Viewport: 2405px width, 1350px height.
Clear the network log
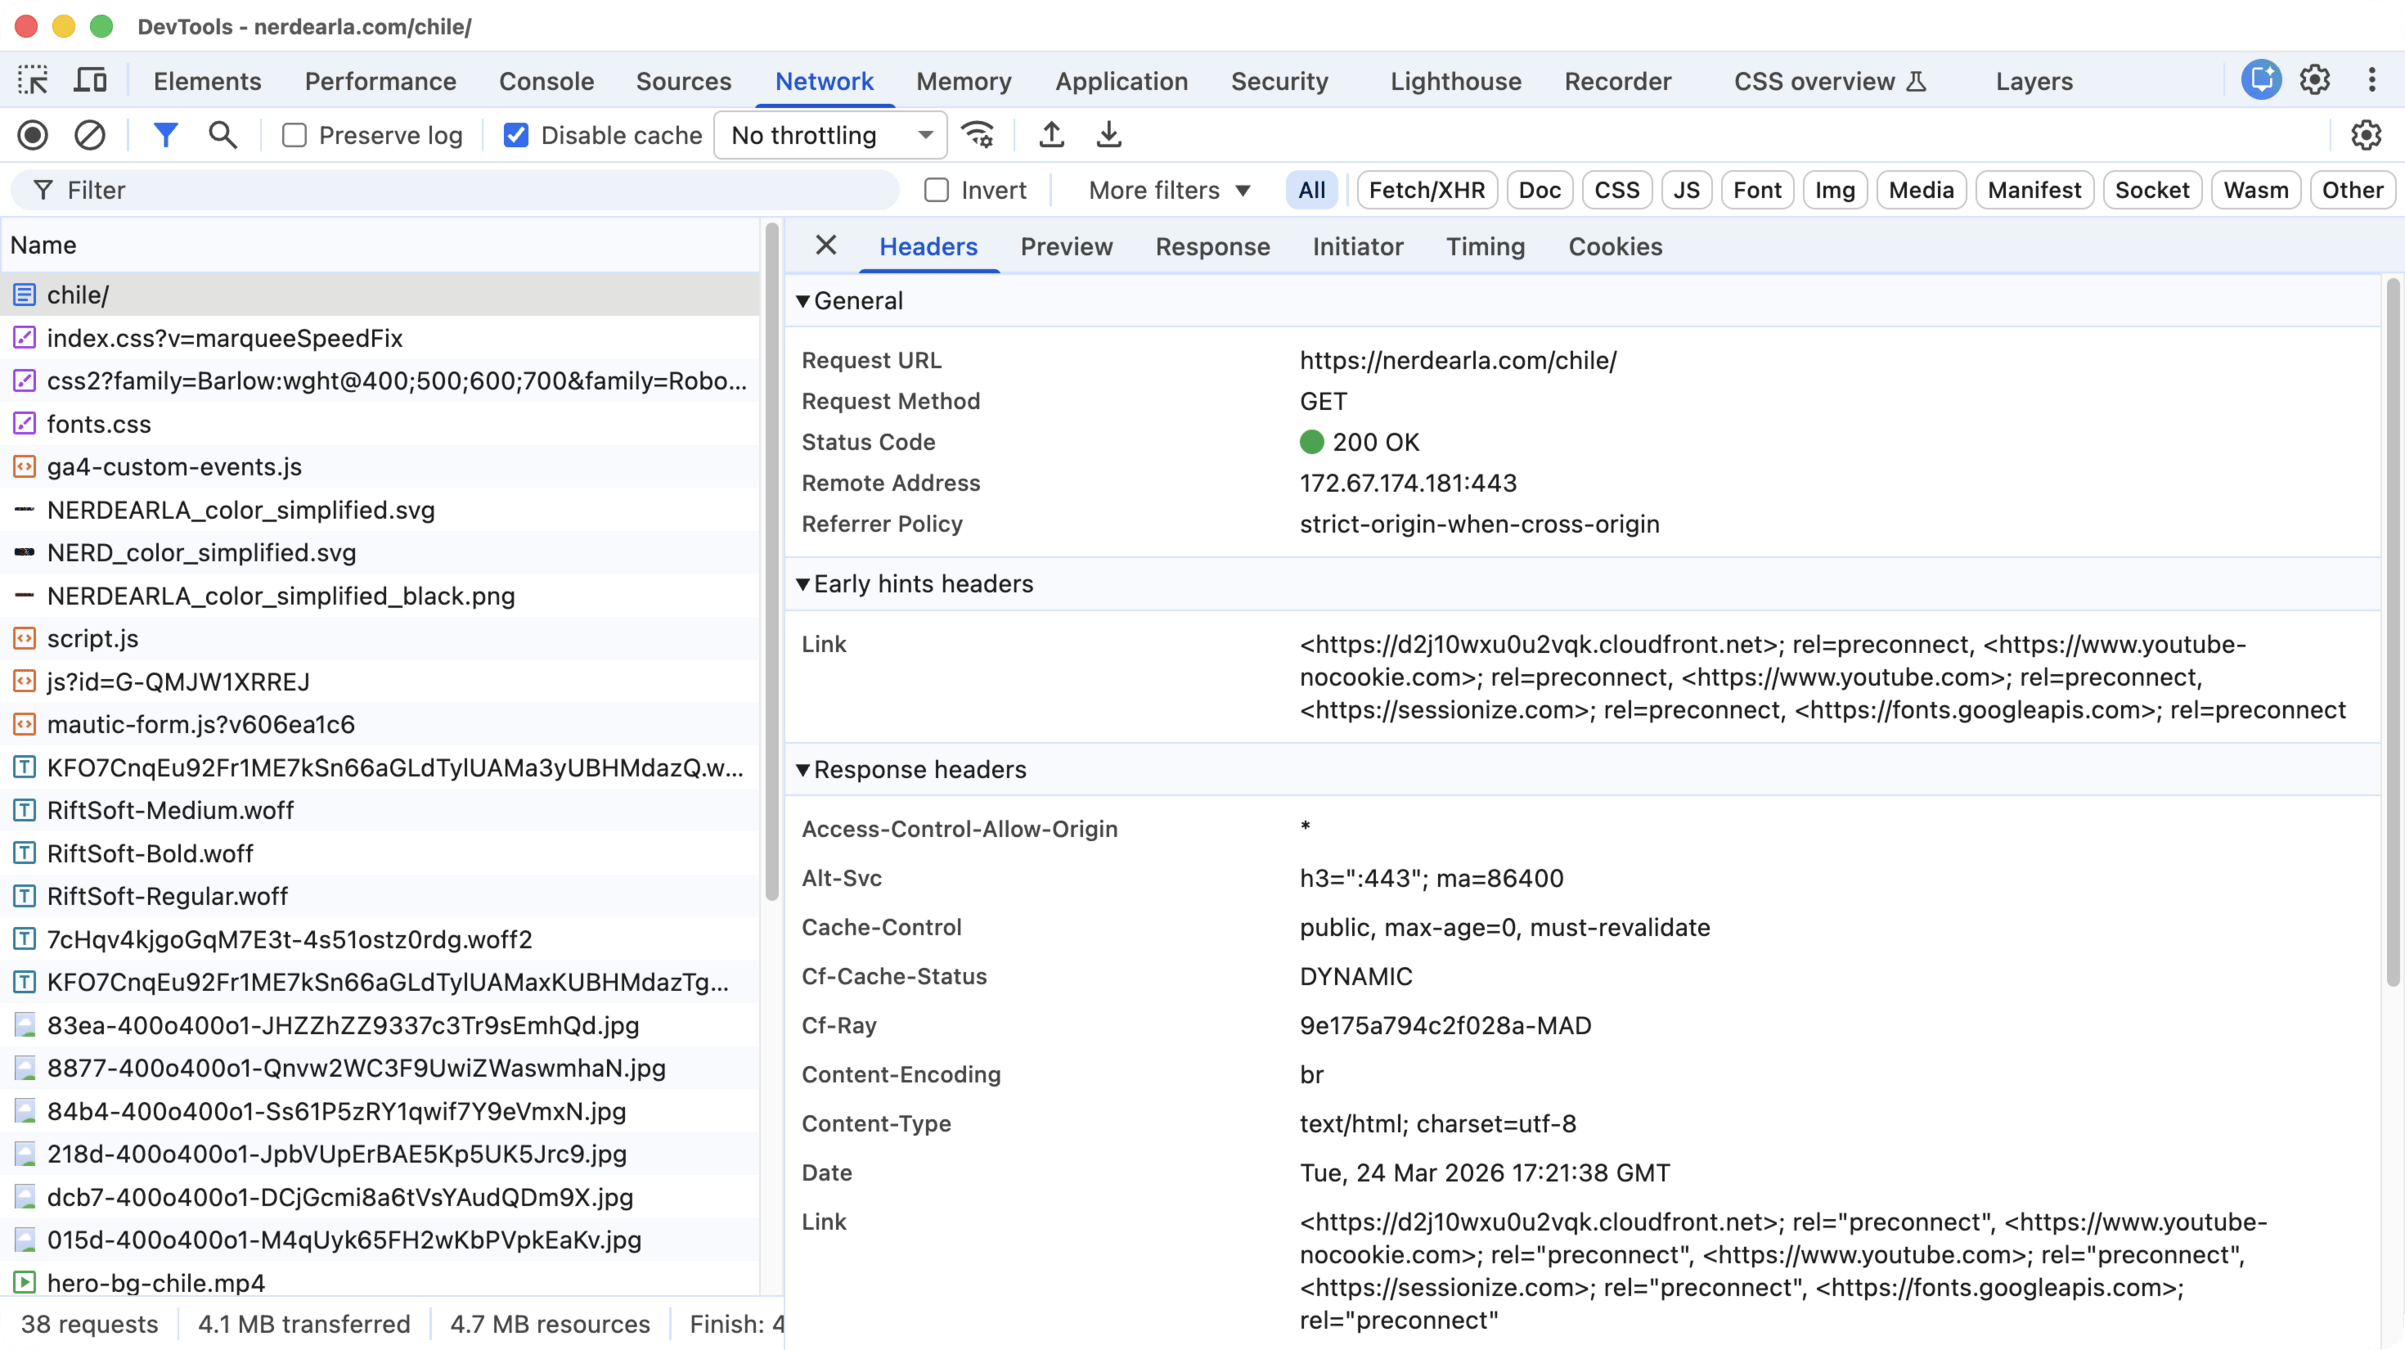click(90, 135)
